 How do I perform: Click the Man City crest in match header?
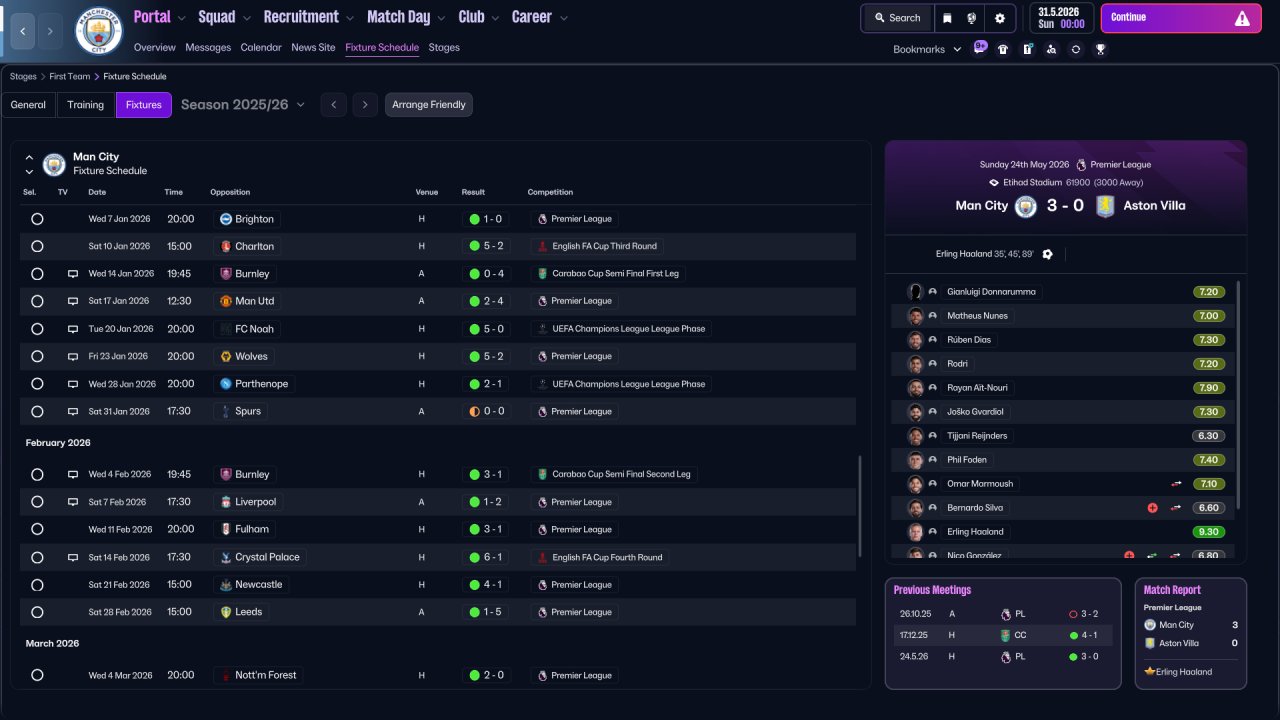click(1026, 206)
